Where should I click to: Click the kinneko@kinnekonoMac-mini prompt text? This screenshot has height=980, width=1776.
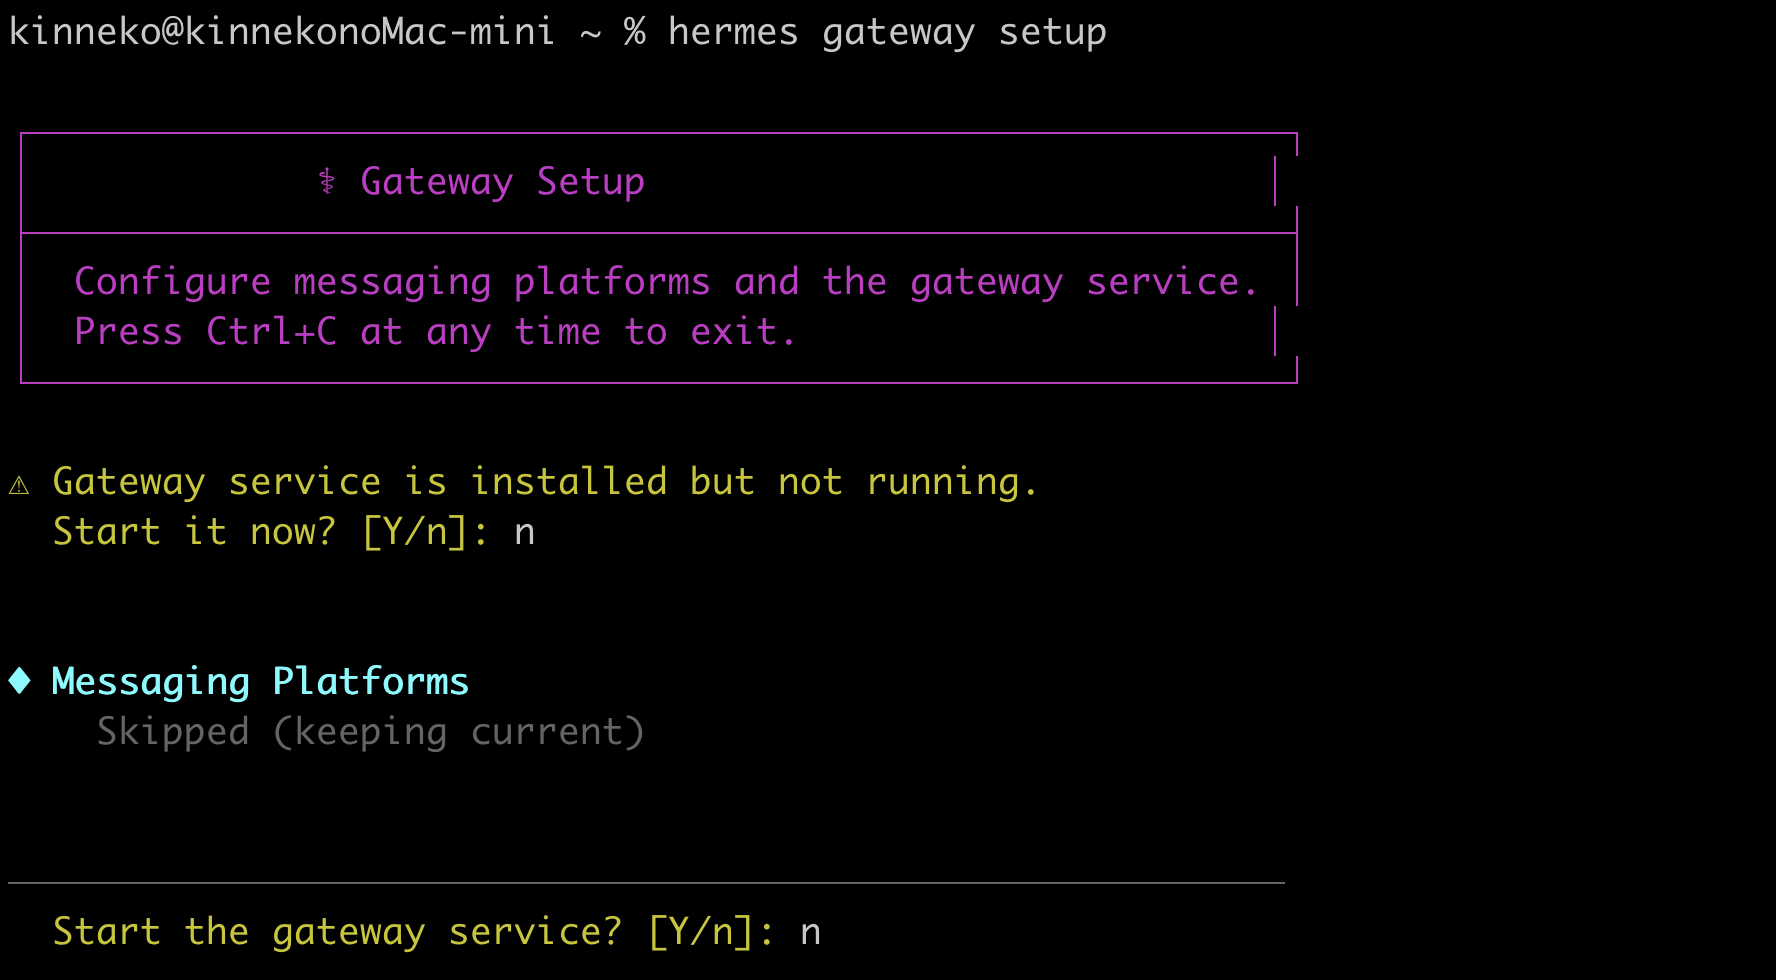click(x=281, y=32)
